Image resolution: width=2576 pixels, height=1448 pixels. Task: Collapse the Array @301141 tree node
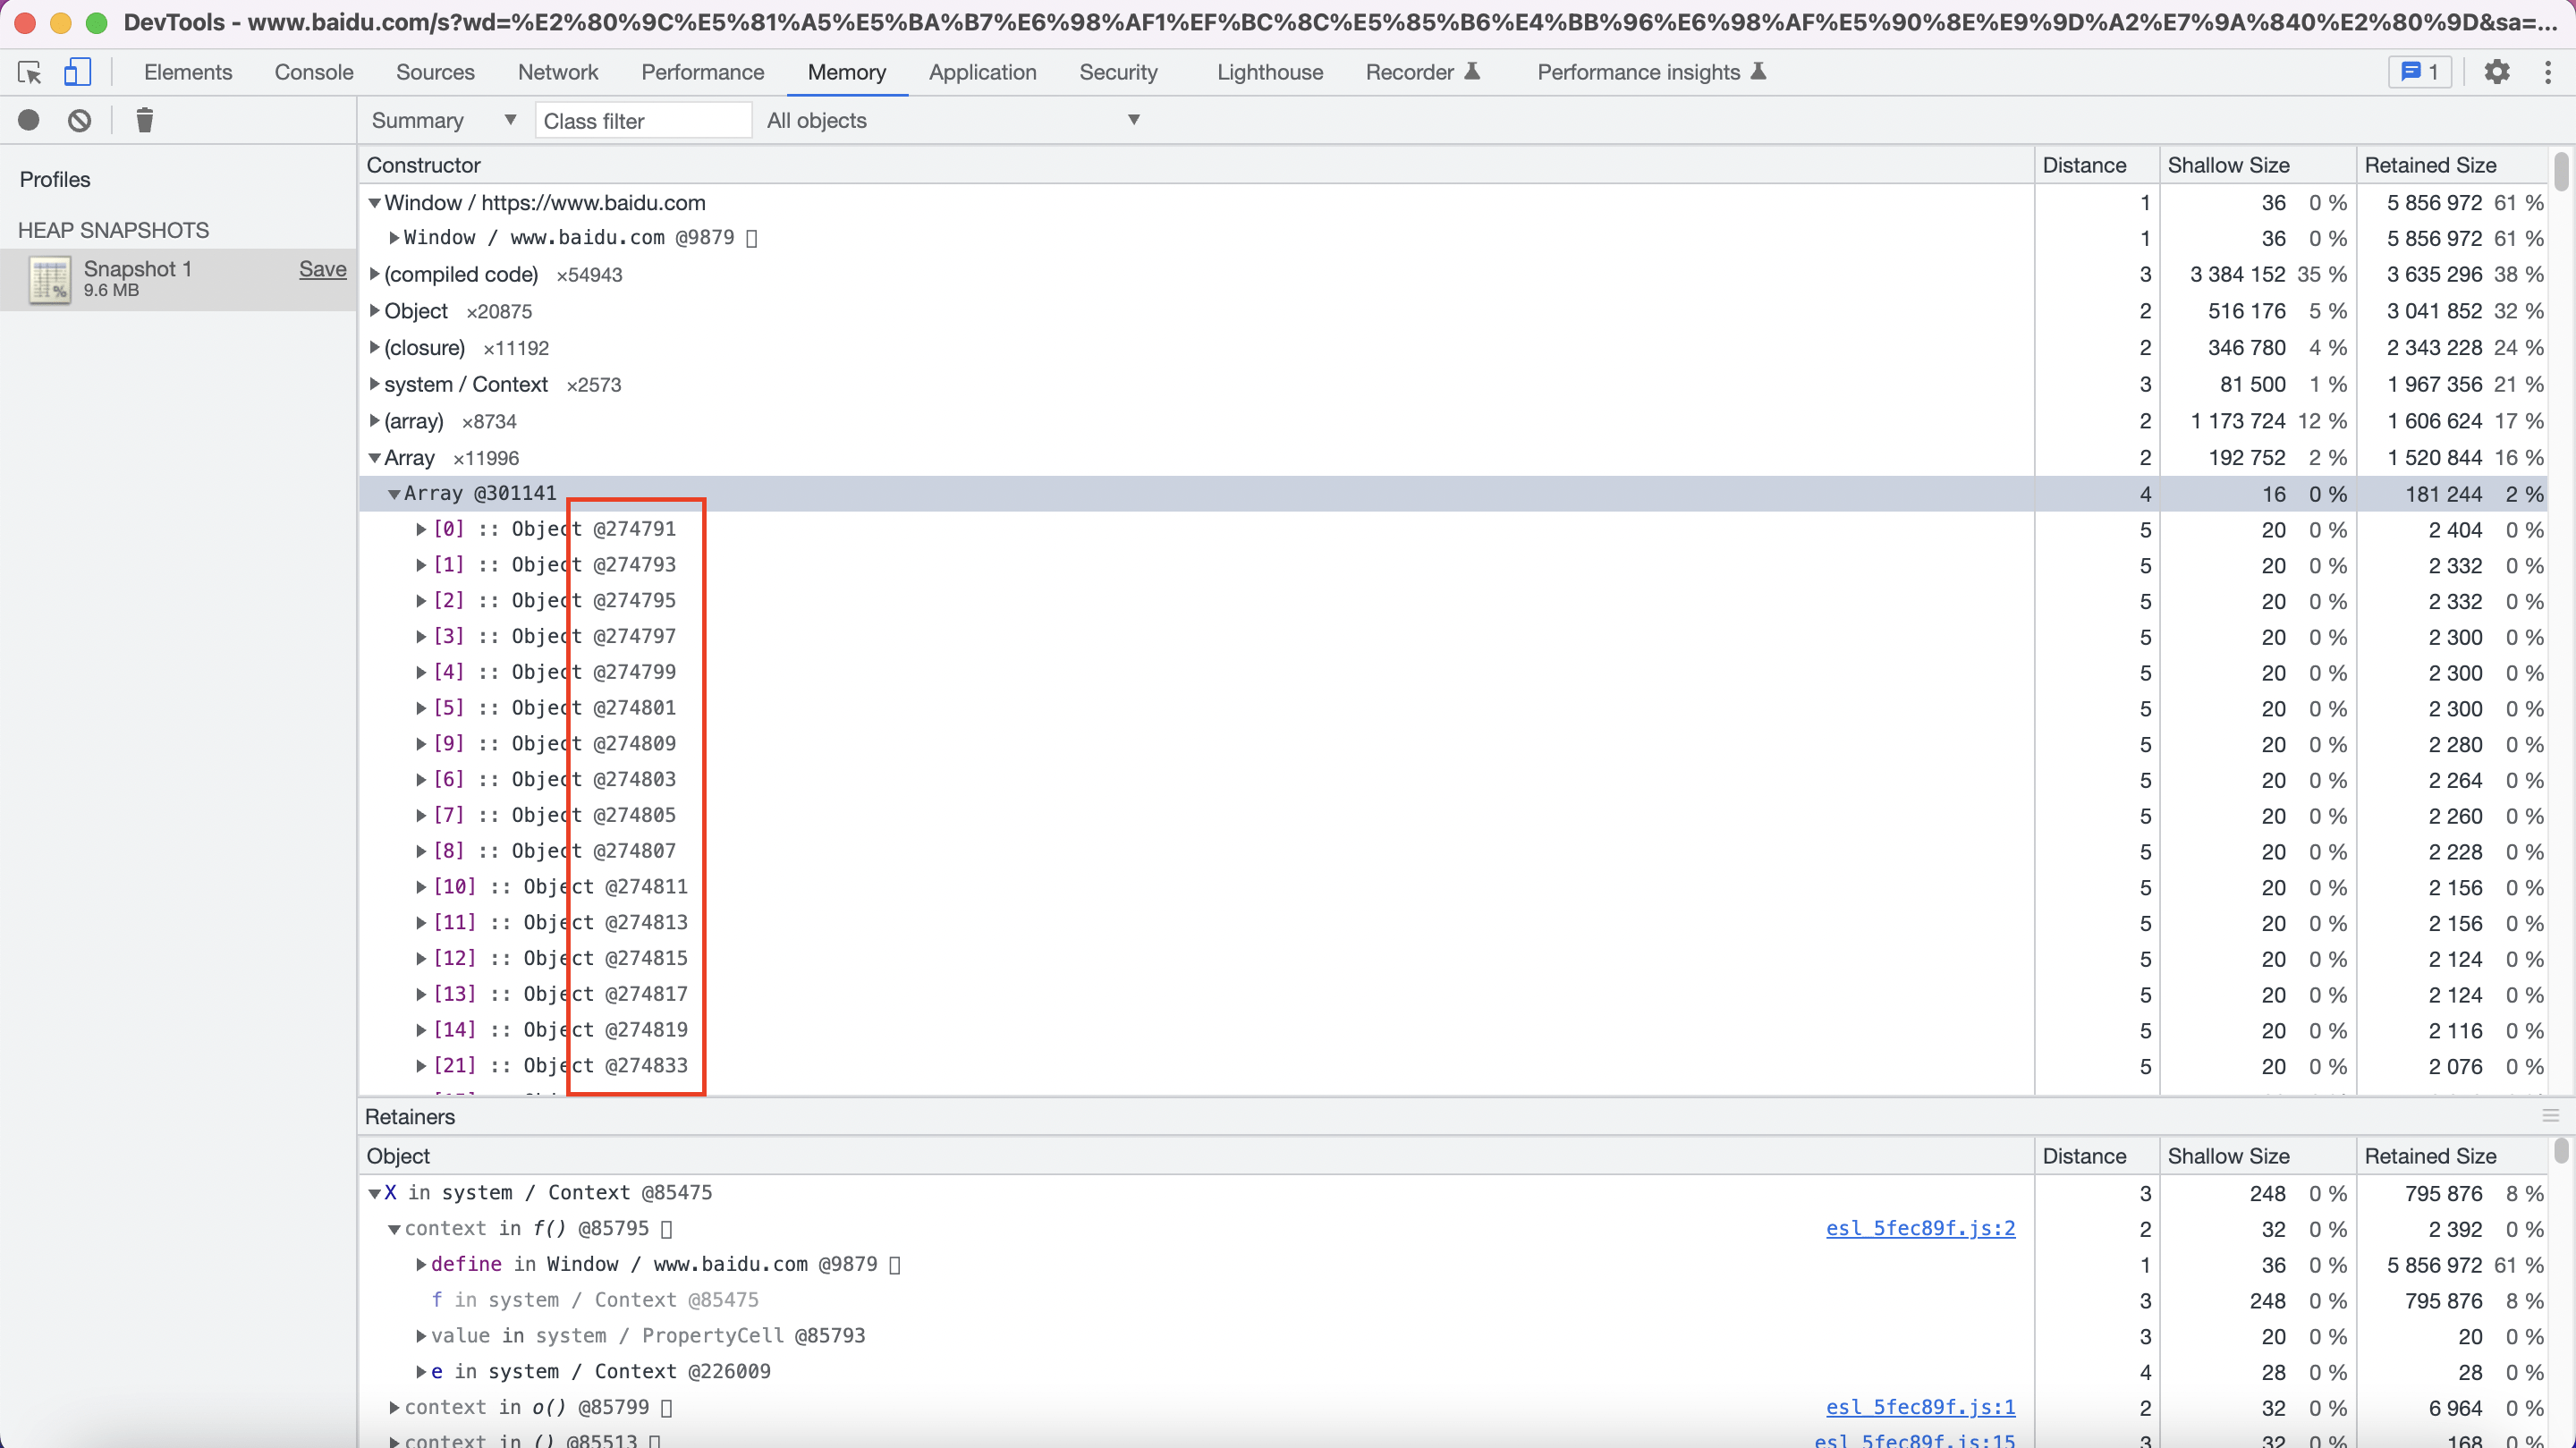tap(394, 494)
